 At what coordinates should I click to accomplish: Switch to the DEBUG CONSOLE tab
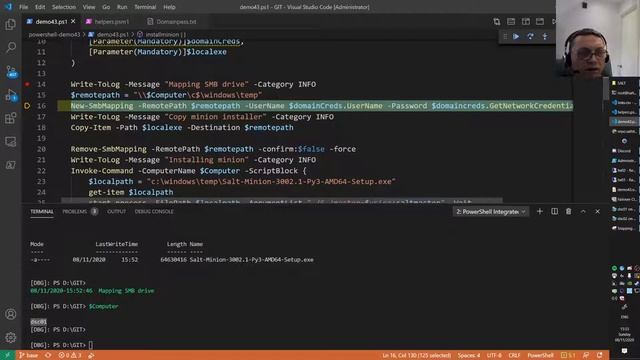point(154,211)
